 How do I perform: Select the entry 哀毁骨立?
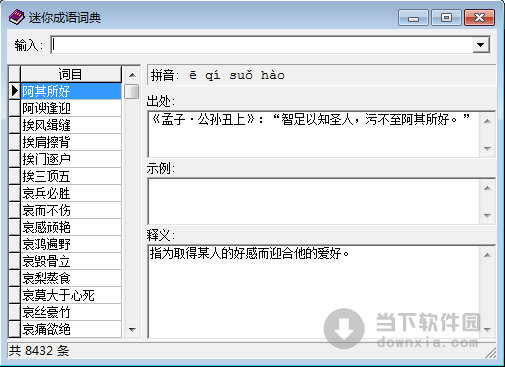(x=71, y=261)
